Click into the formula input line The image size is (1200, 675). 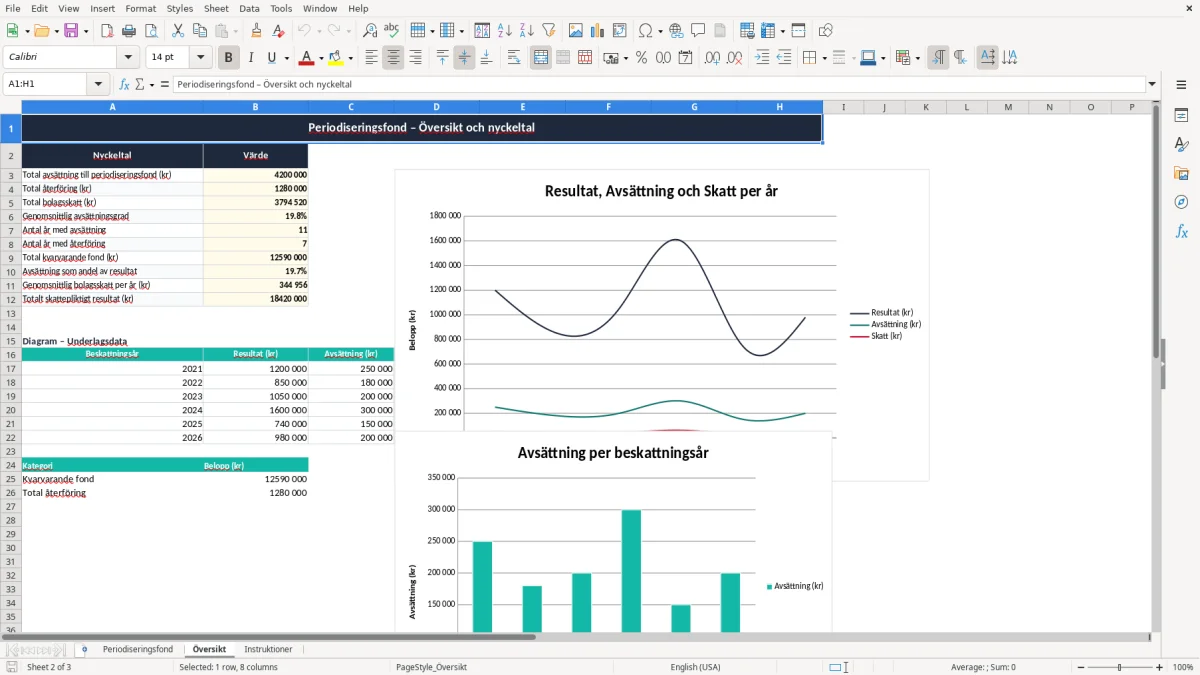coord(658,85)
